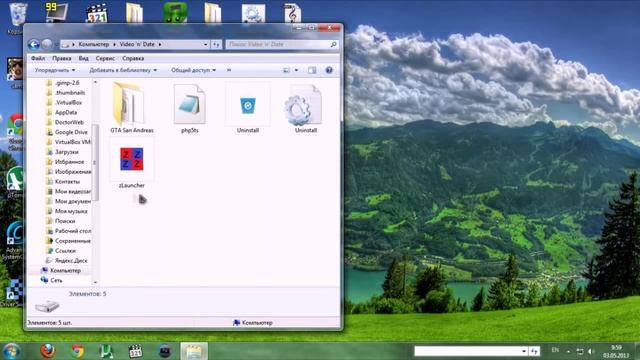Select Яндекс.Диск in tree
The image size is (640, 360).
[67, 260]
